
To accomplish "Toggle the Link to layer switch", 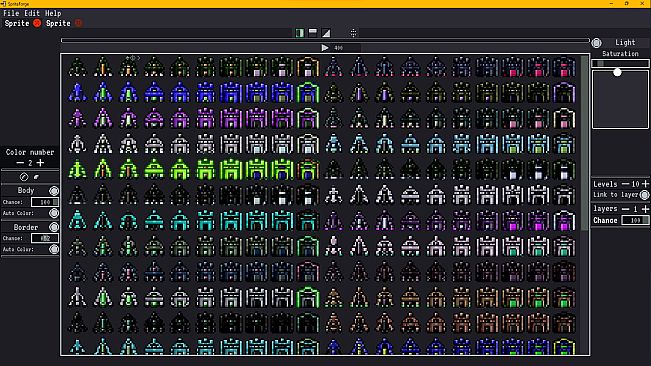I will tap(644, 195).
